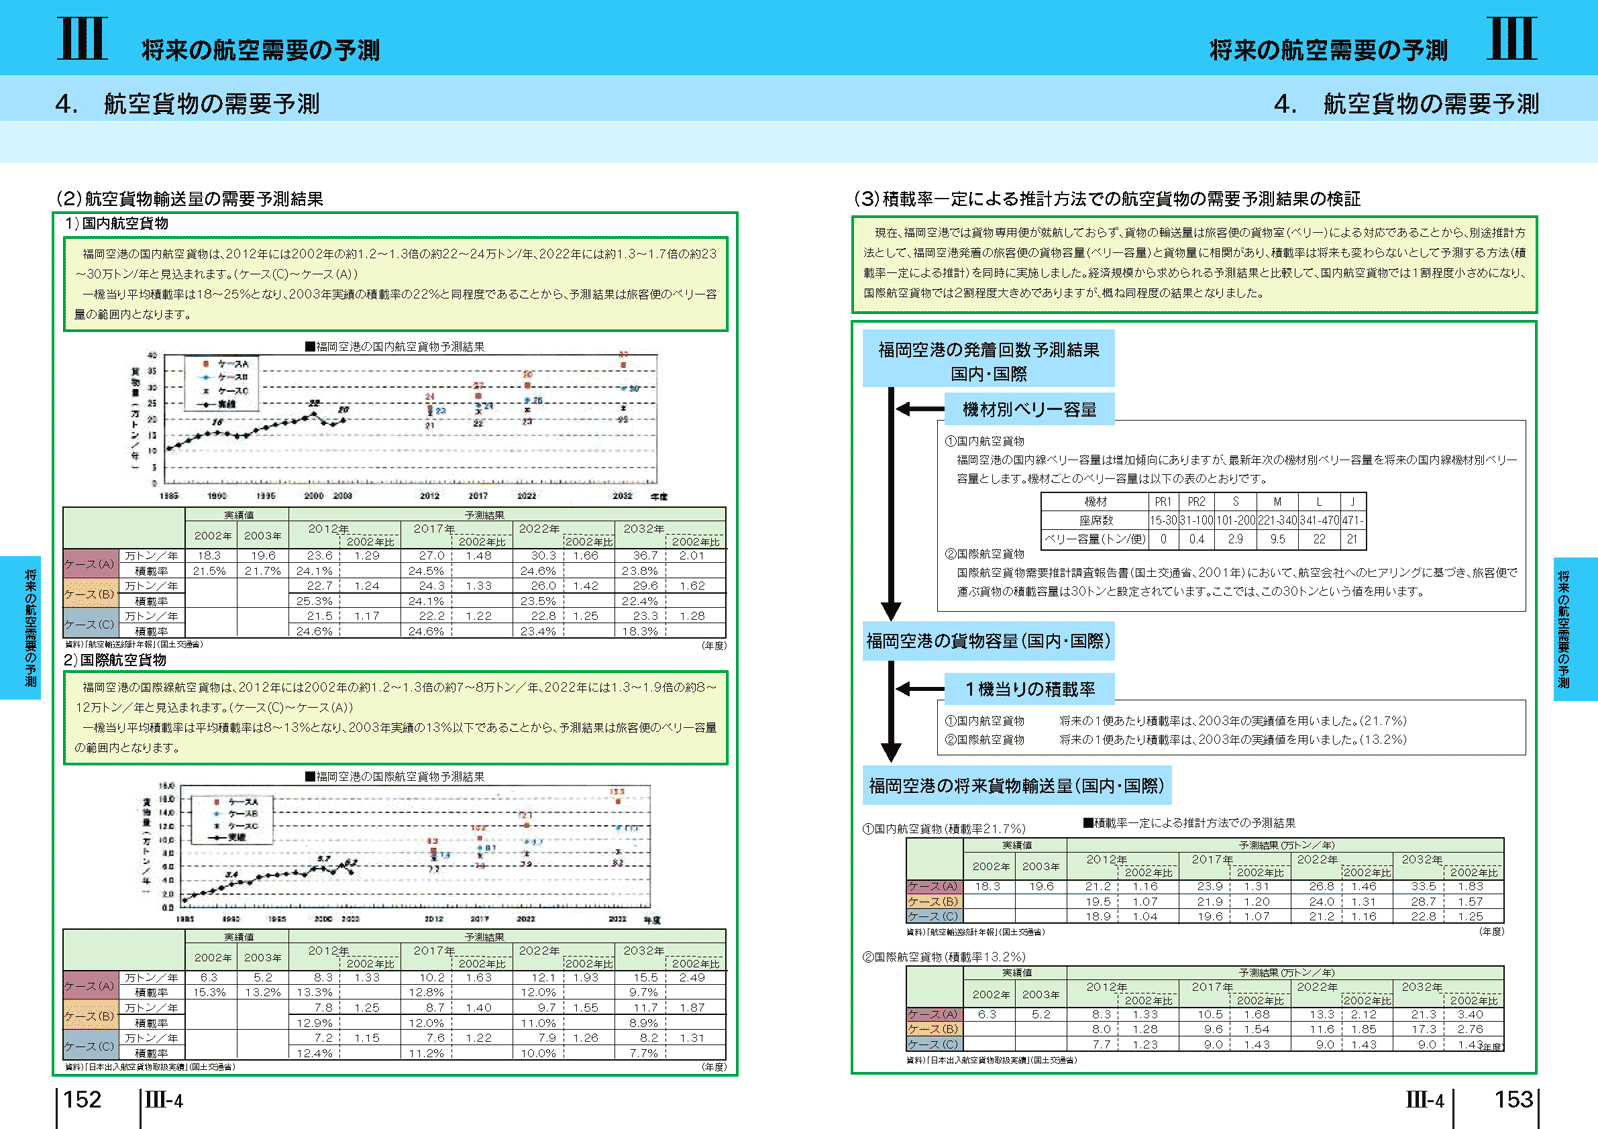
Task: Click page number 152
Action: tap(82, 1100)
